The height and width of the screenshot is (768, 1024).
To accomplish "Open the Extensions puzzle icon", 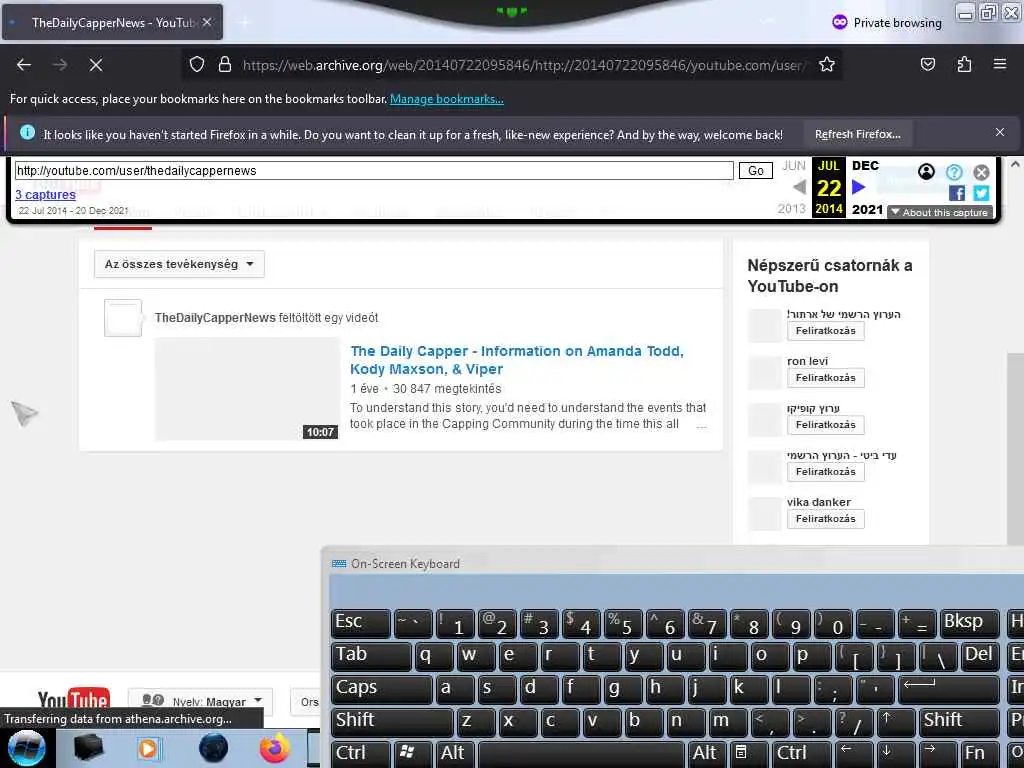I will pyautogui.click(x=964, y=65).
